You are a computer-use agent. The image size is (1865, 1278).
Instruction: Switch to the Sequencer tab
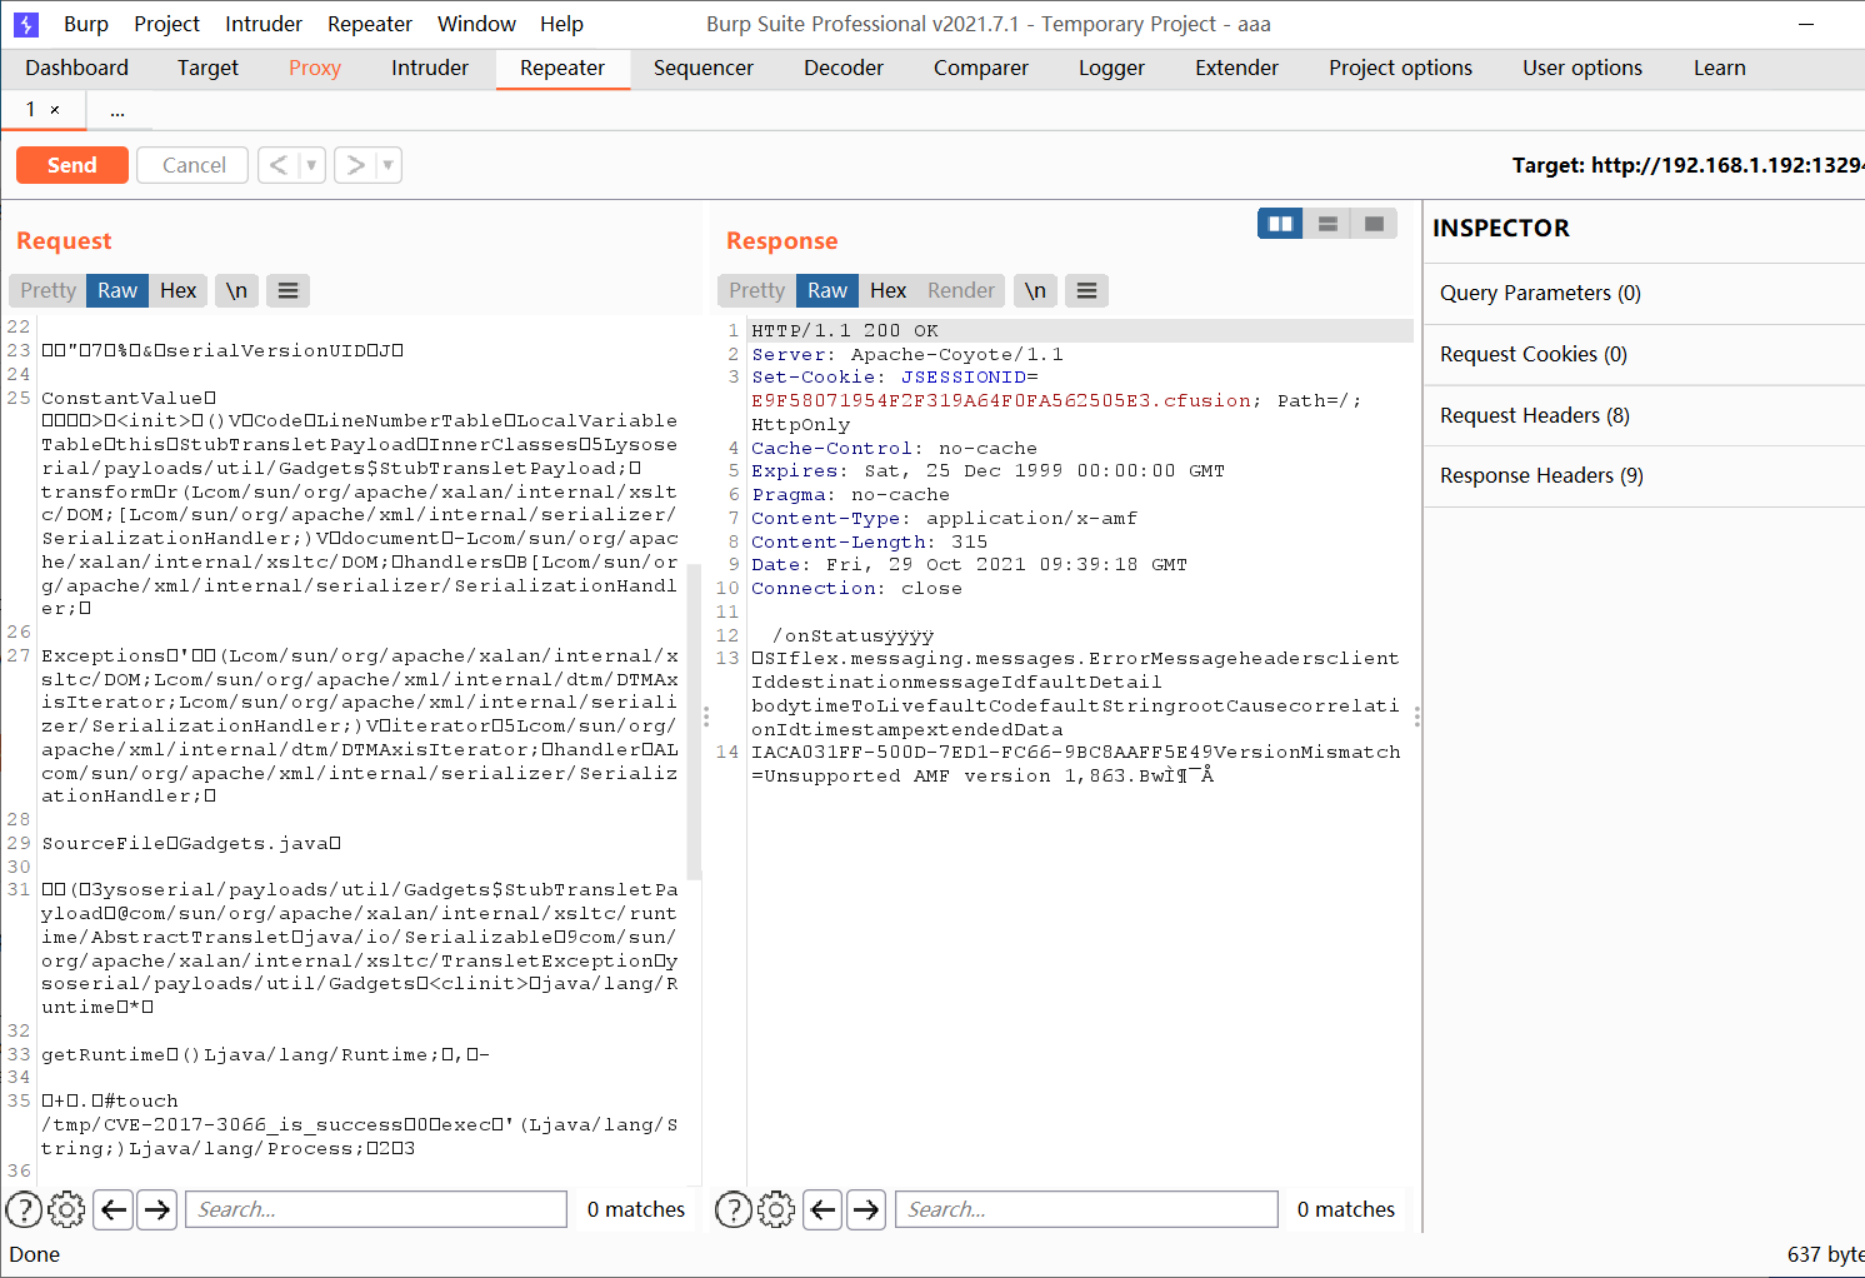click(703, 68)
